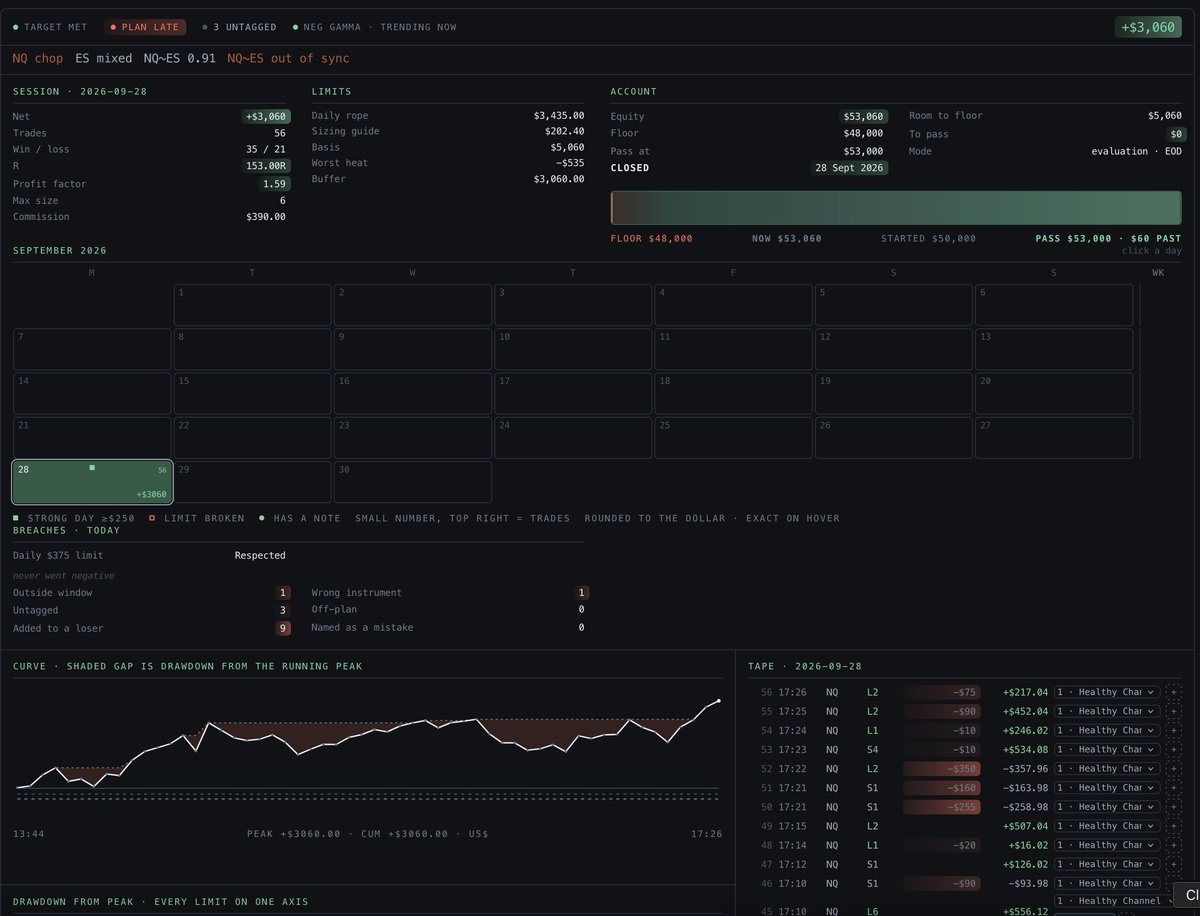The width and height of the screenshot is (1200, 916).
Task: Click the Daily rope value $3,435.00
Action: coord(559,115)
